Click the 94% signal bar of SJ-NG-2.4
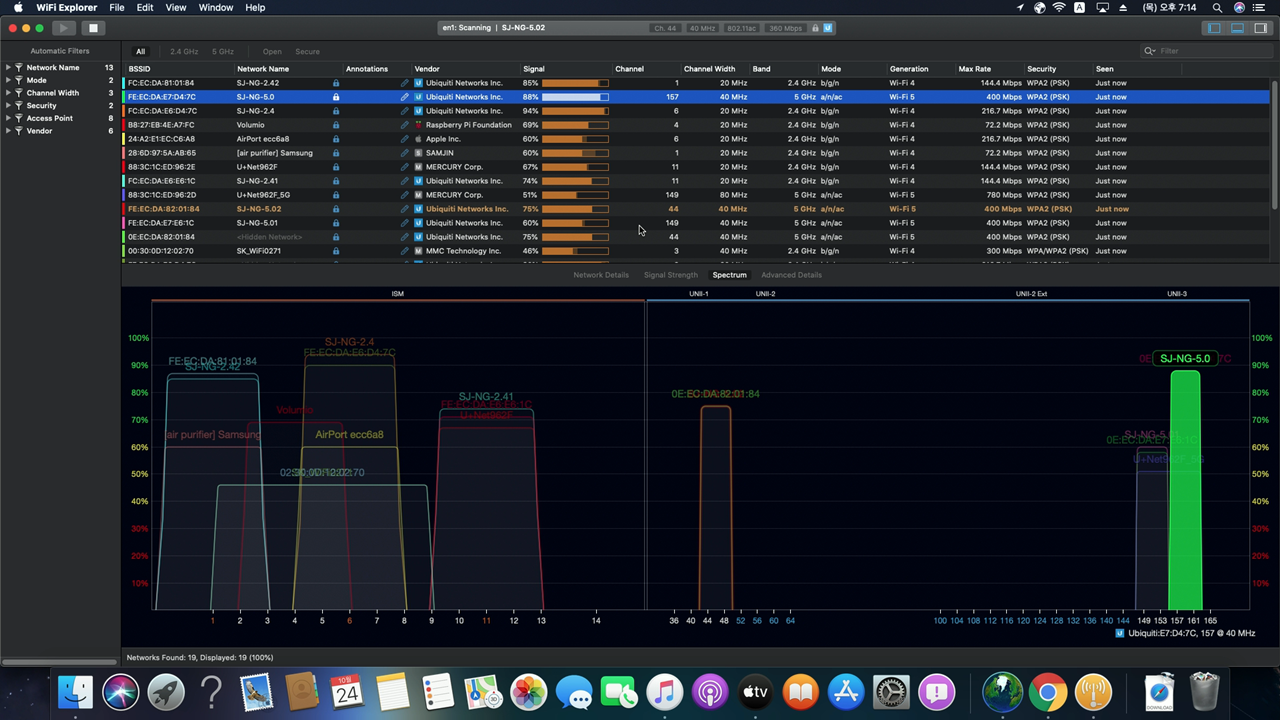This screenshot has height=720, width=1280. pos(575,111)
